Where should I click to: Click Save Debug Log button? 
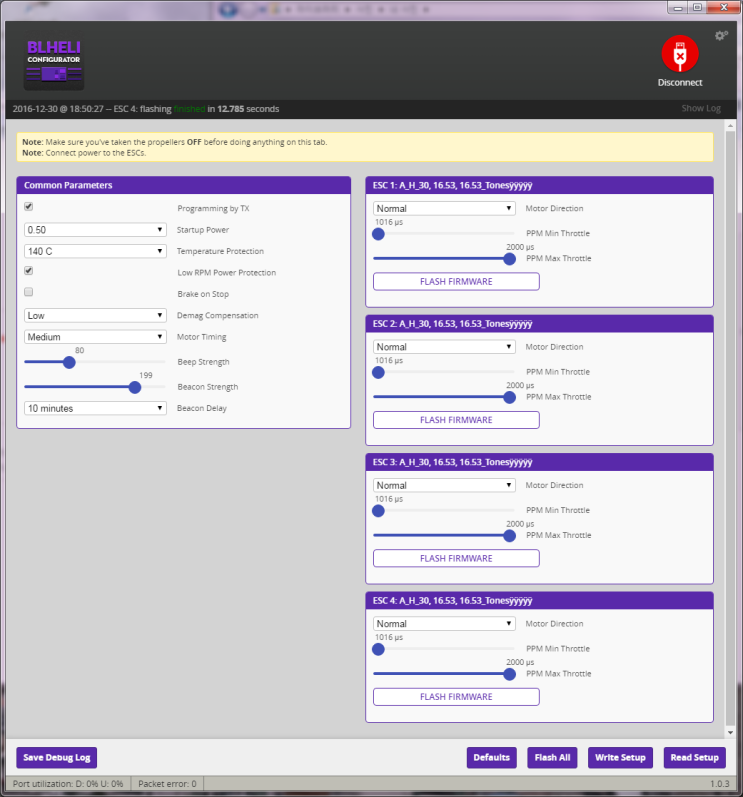(57, 758)
